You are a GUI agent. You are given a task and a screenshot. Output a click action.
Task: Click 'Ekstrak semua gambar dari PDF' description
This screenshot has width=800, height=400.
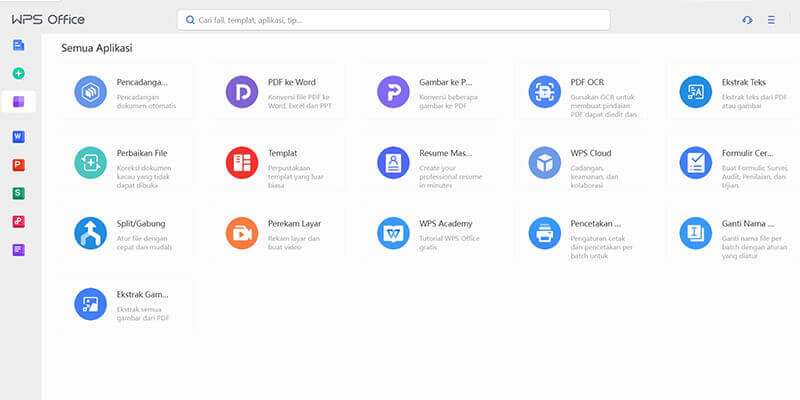(x=143, y=314)
